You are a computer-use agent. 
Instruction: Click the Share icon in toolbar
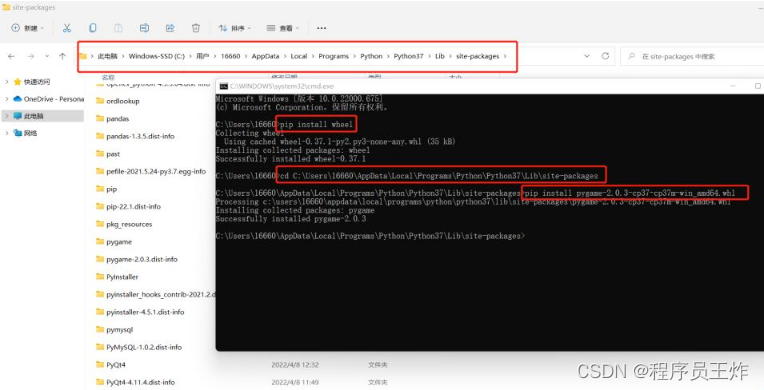(x=170, y=28)
